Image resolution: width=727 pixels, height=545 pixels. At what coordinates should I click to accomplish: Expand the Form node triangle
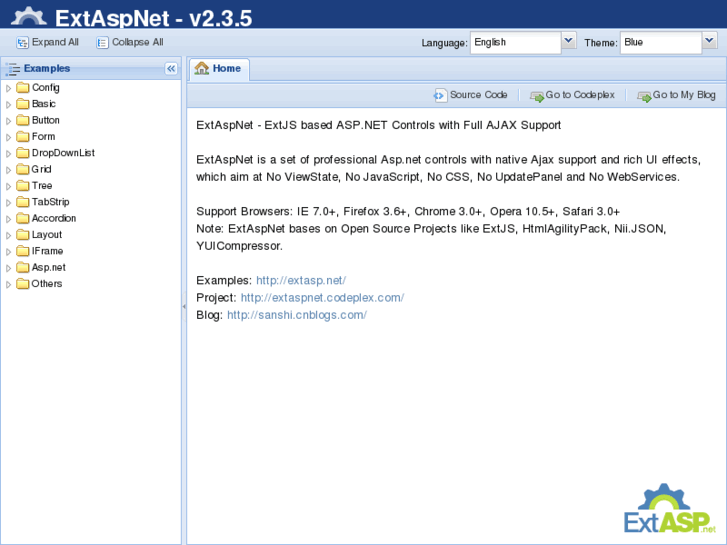(8, 137)
